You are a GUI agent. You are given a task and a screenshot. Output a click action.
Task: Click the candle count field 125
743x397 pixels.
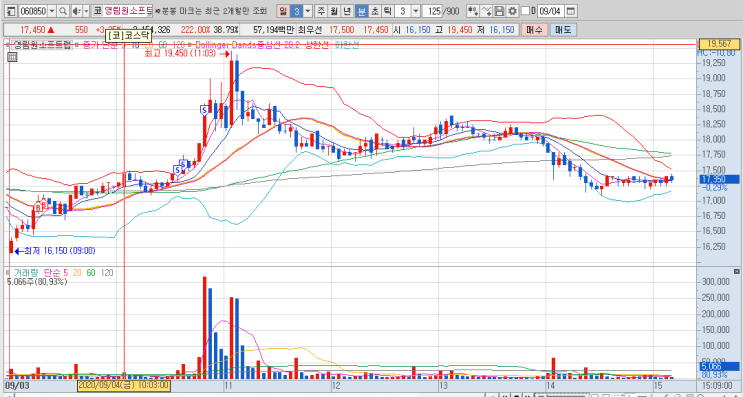point(432,10)
